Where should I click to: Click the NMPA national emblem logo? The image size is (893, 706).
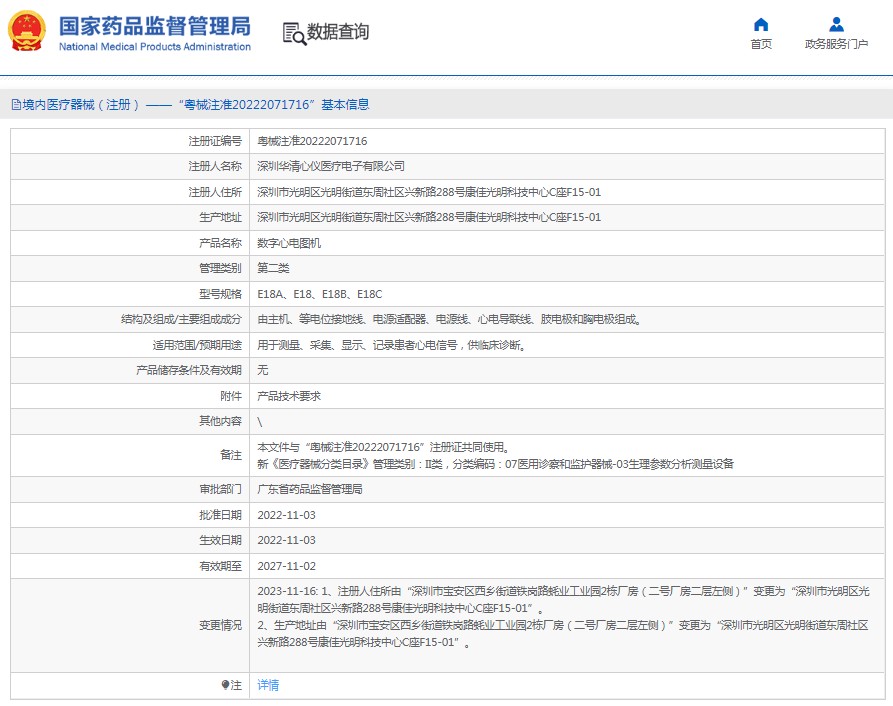27,32
